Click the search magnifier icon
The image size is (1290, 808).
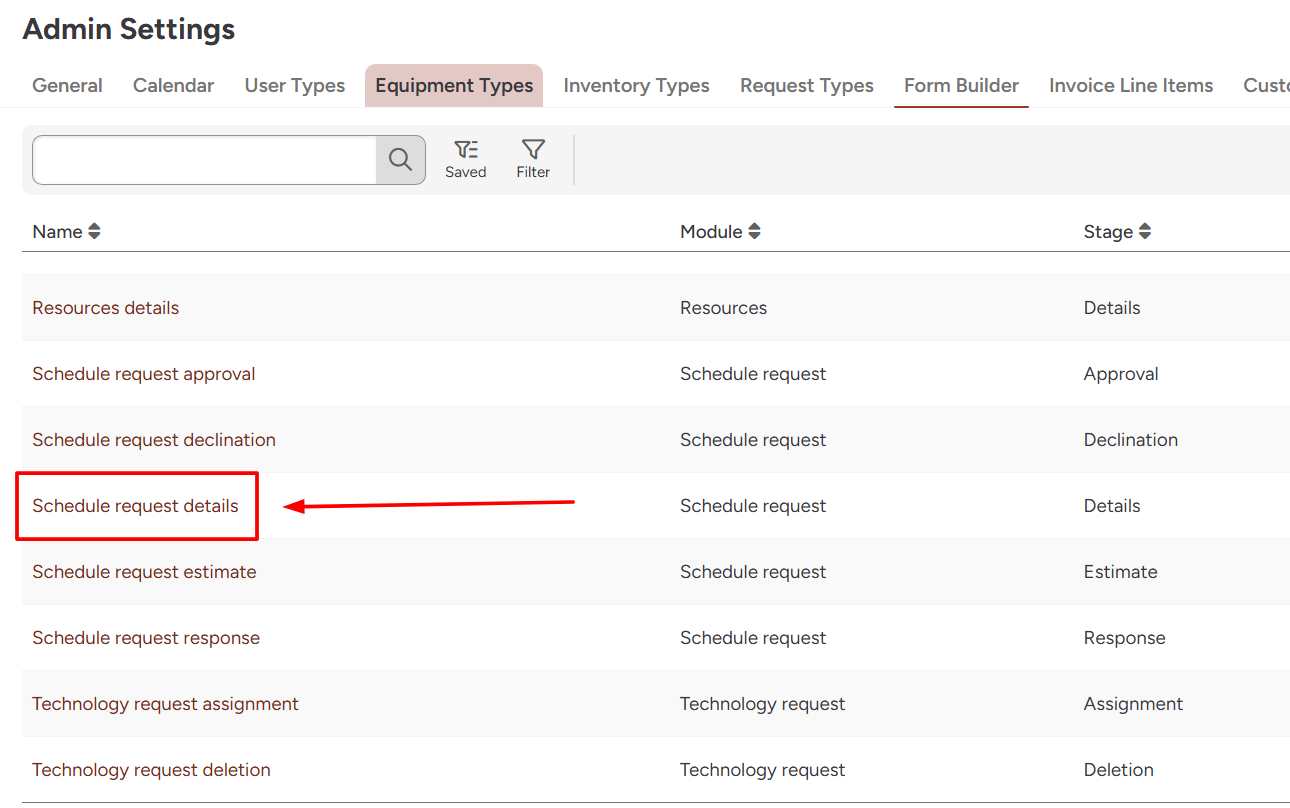(400, 160)
